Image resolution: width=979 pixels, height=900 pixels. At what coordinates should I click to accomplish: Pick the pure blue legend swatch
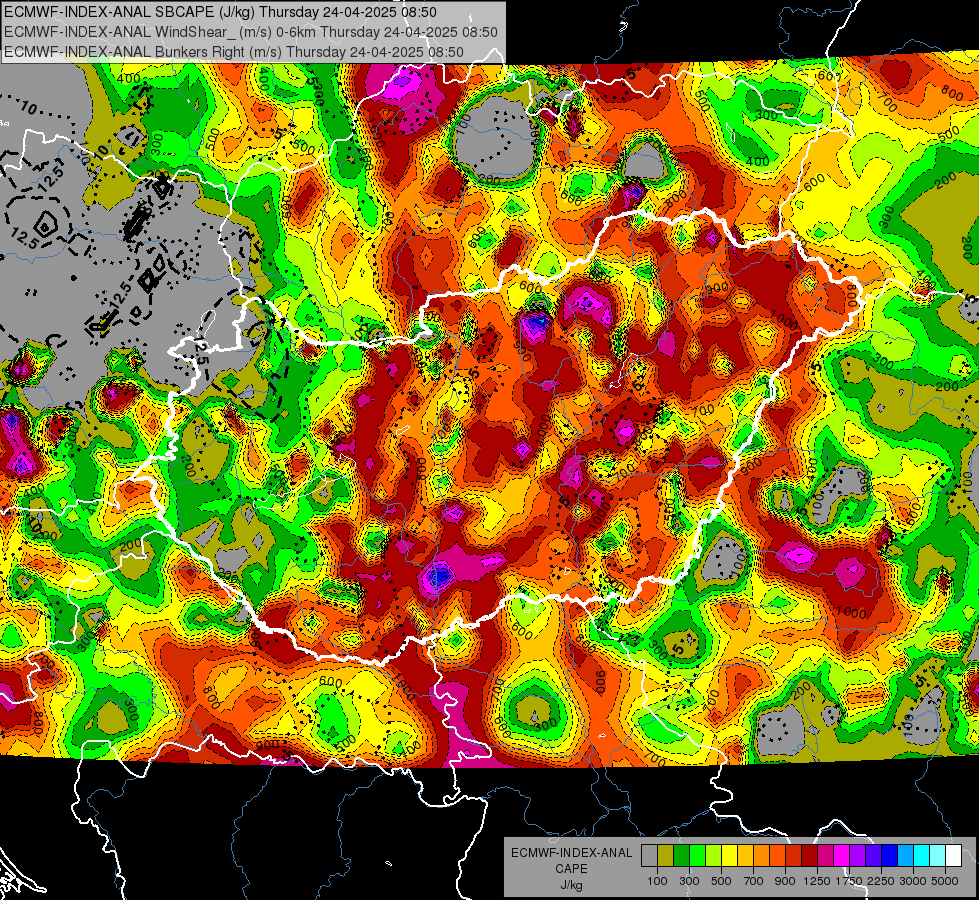click(x=890, y=855)
